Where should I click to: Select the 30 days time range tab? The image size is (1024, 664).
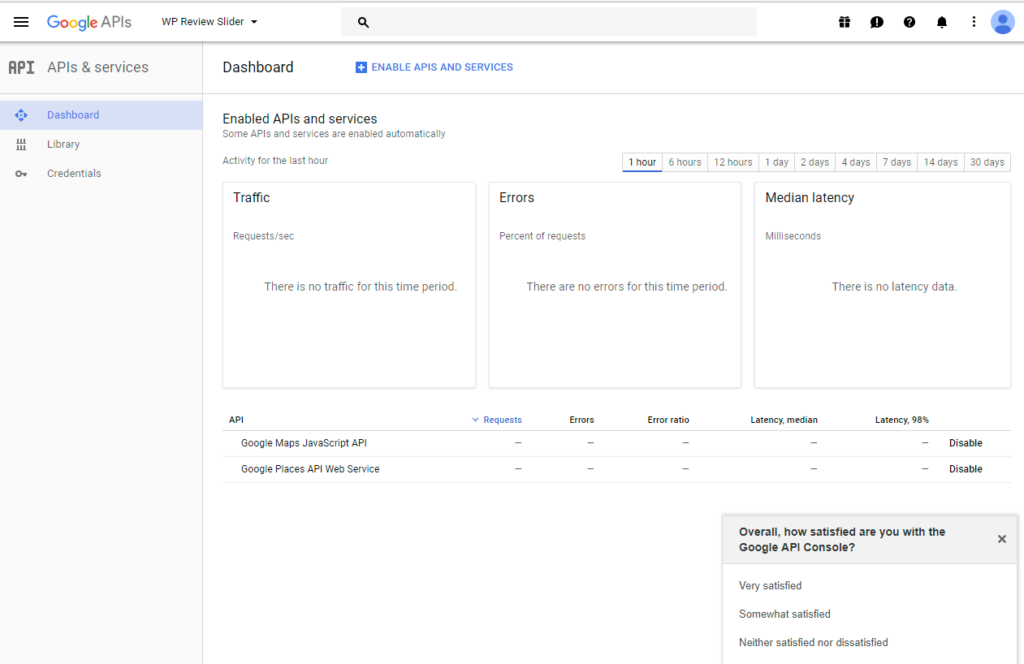pos(987,162)
